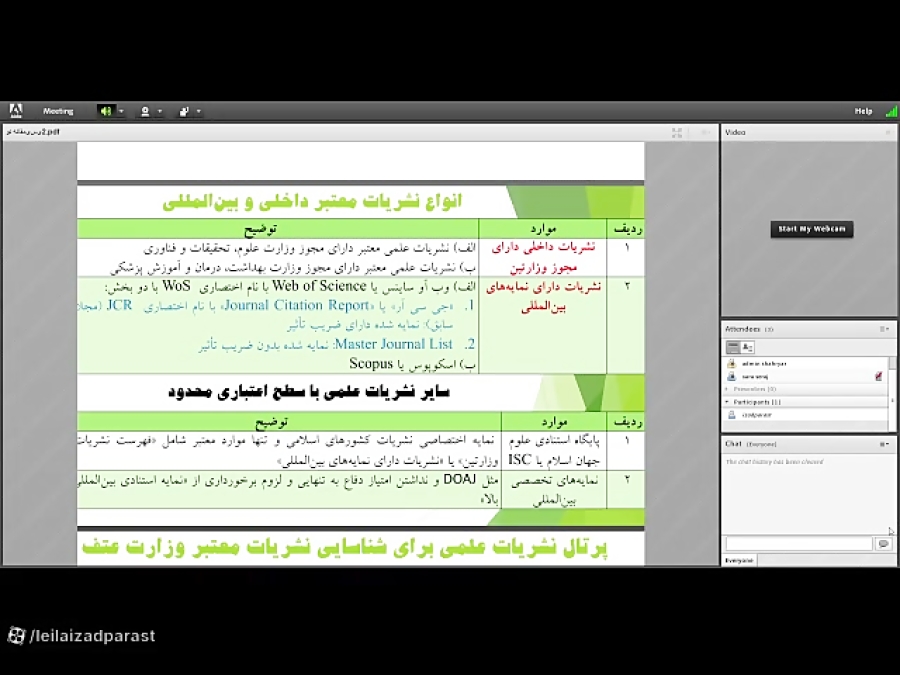
Task: Click the ISC text in lower table
Action: [519, 460]
